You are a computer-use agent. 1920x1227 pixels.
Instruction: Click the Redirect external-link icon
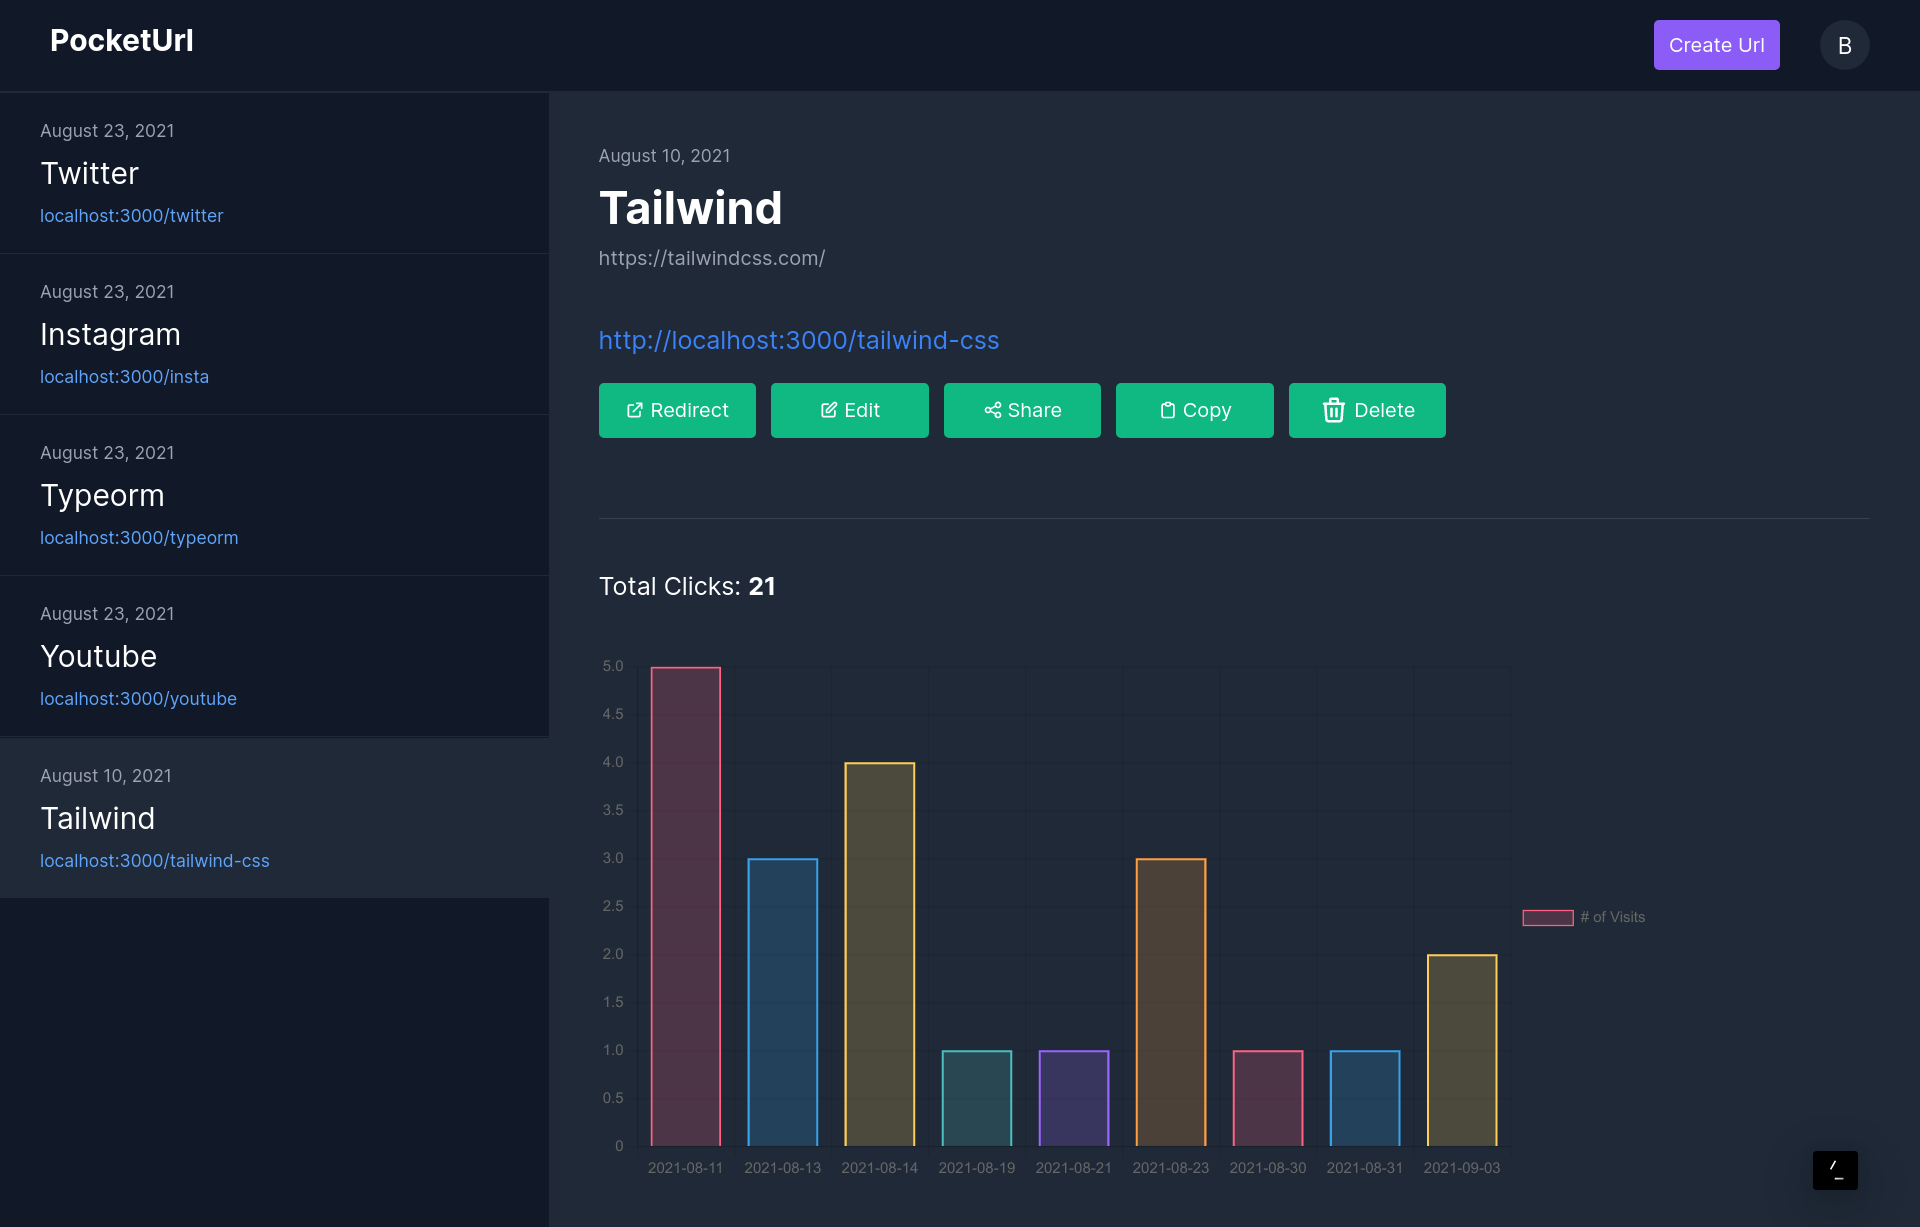pyautogui.click(x=634, y=410)
